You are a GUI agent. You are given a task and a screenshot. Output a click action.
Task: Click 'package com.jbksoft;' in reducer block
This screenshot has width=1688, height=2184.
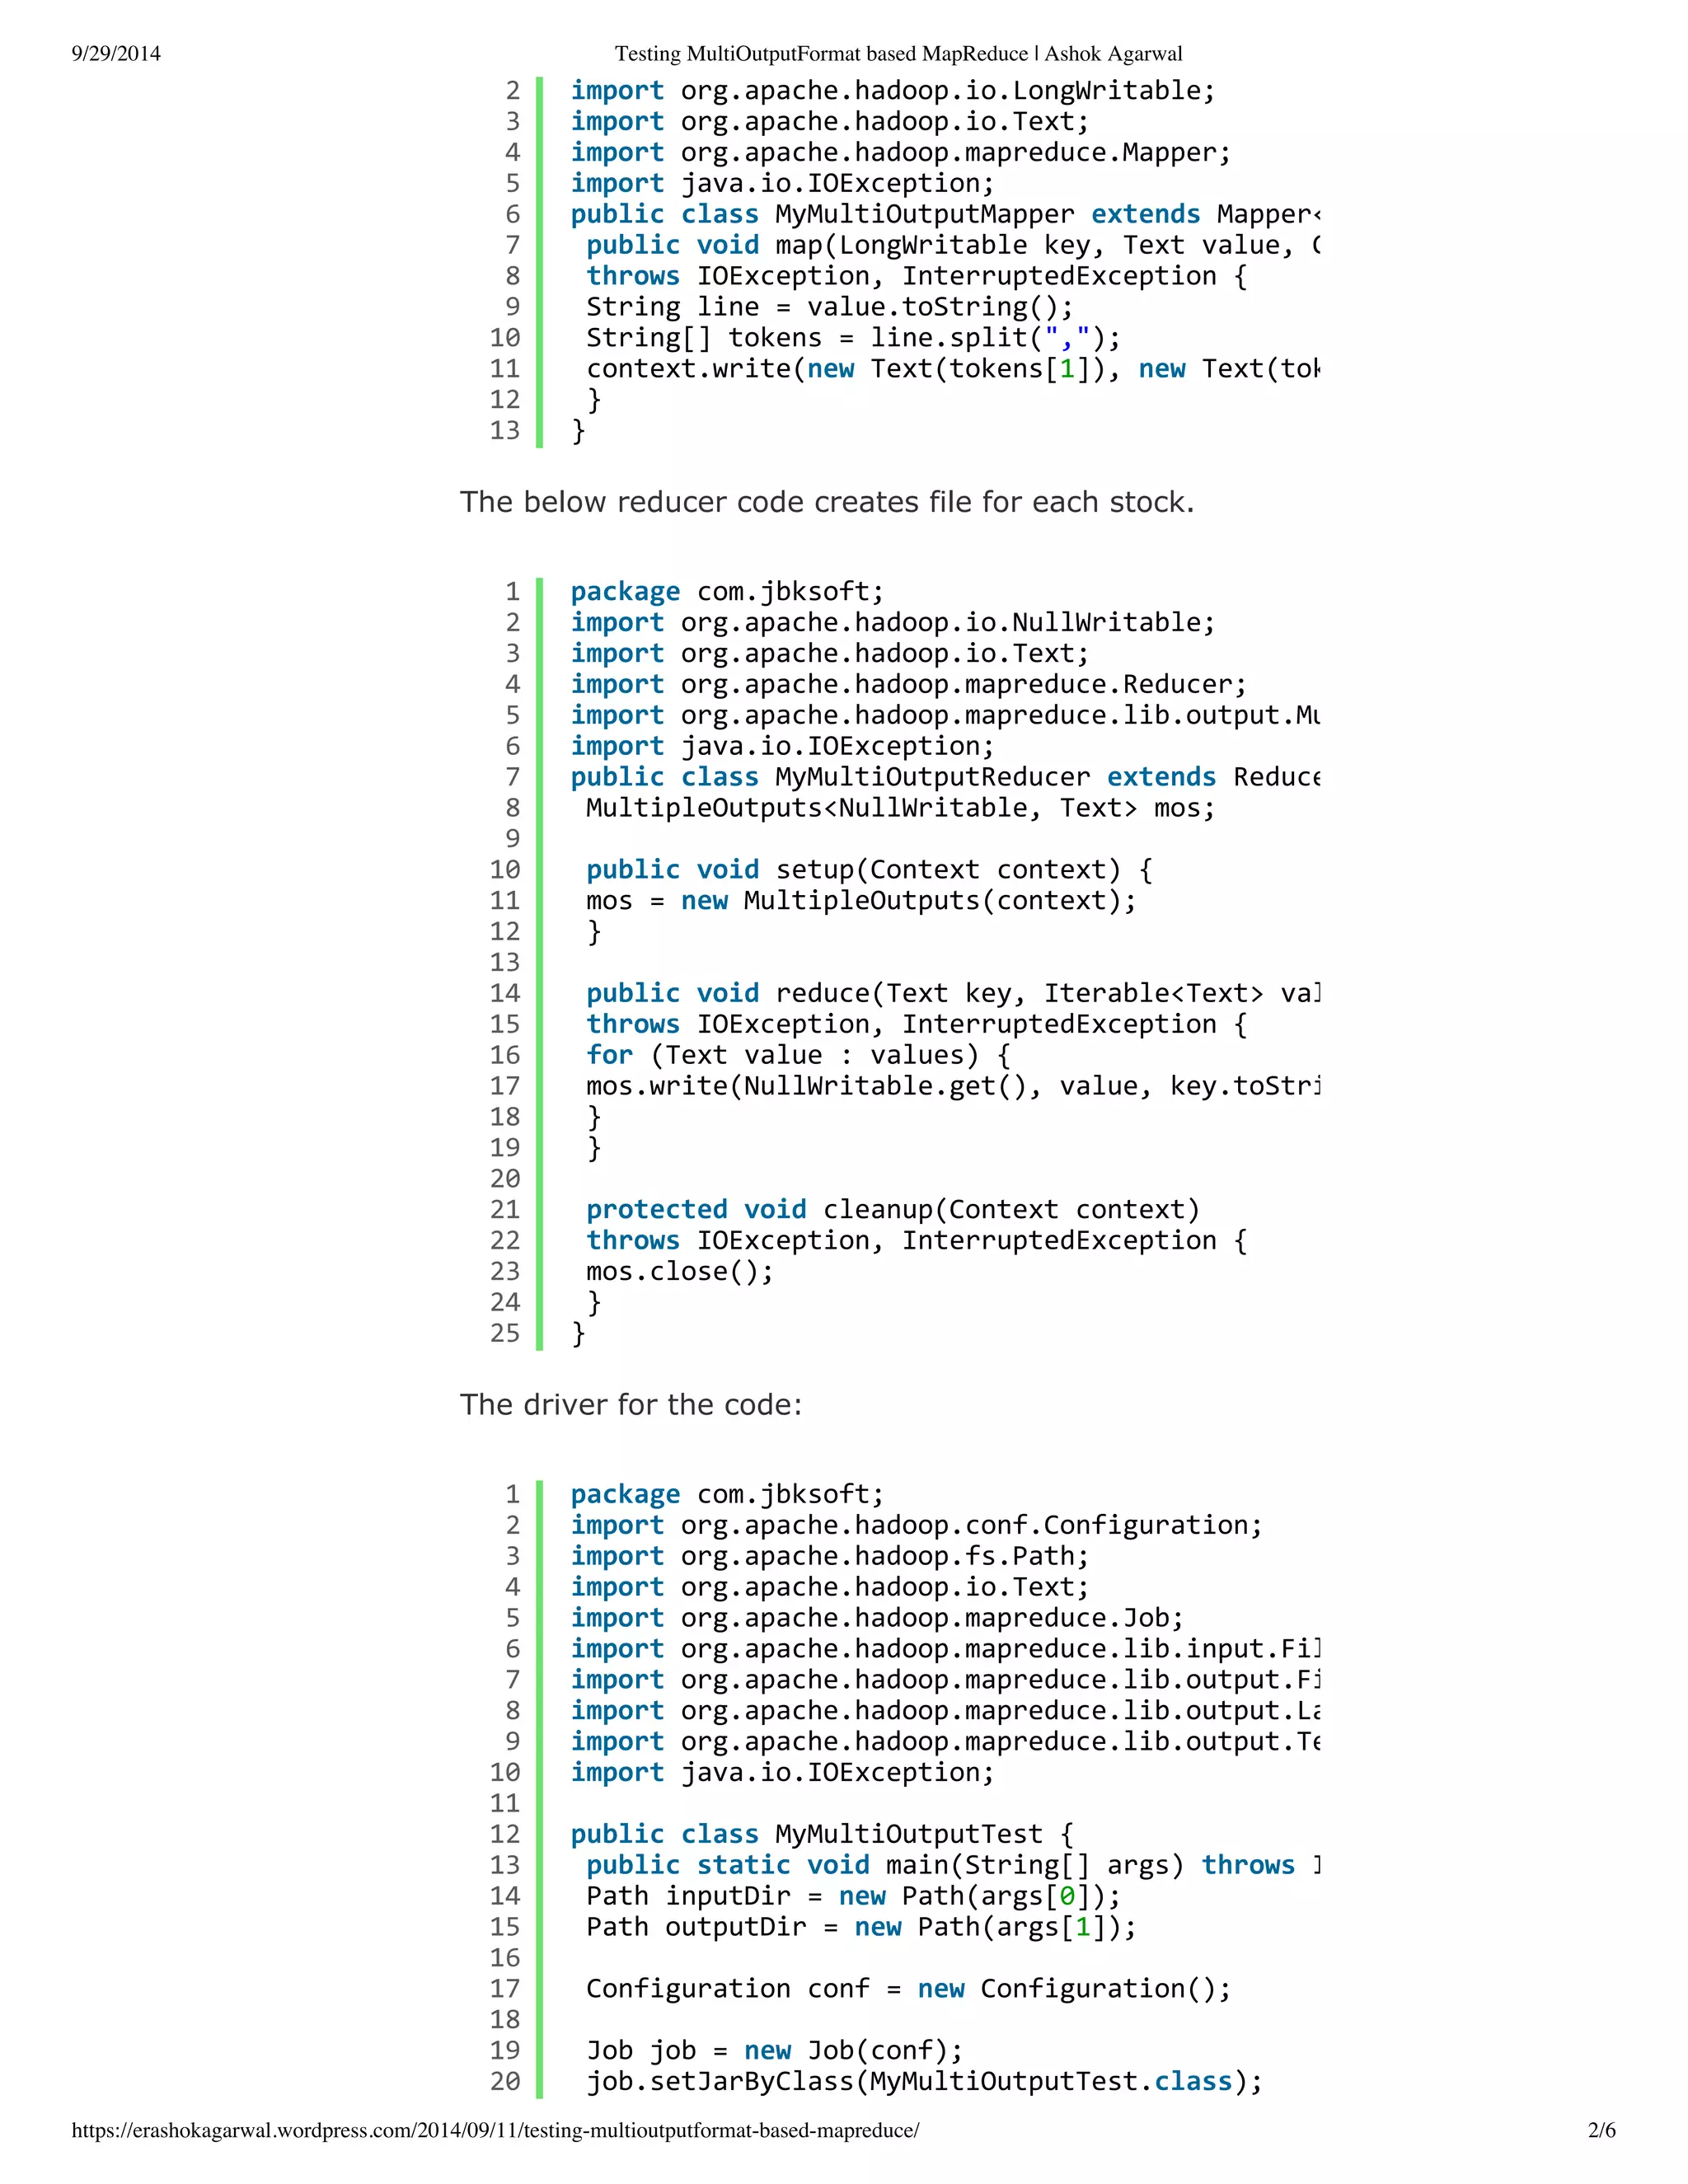pos(726,592)
